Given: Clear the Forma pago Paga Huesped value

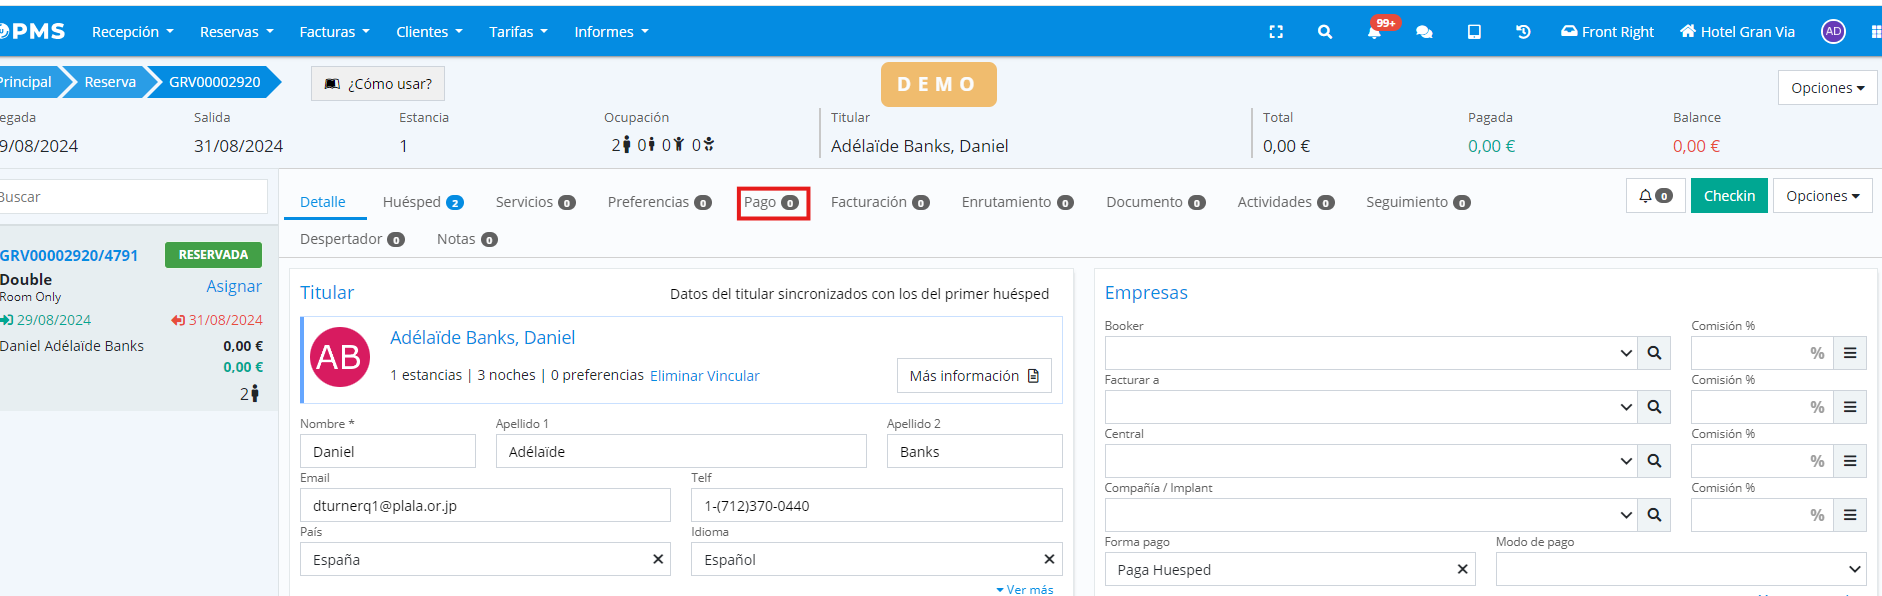Looking at the screenshot, I should pyautogui.click(x=1462, y=569).
